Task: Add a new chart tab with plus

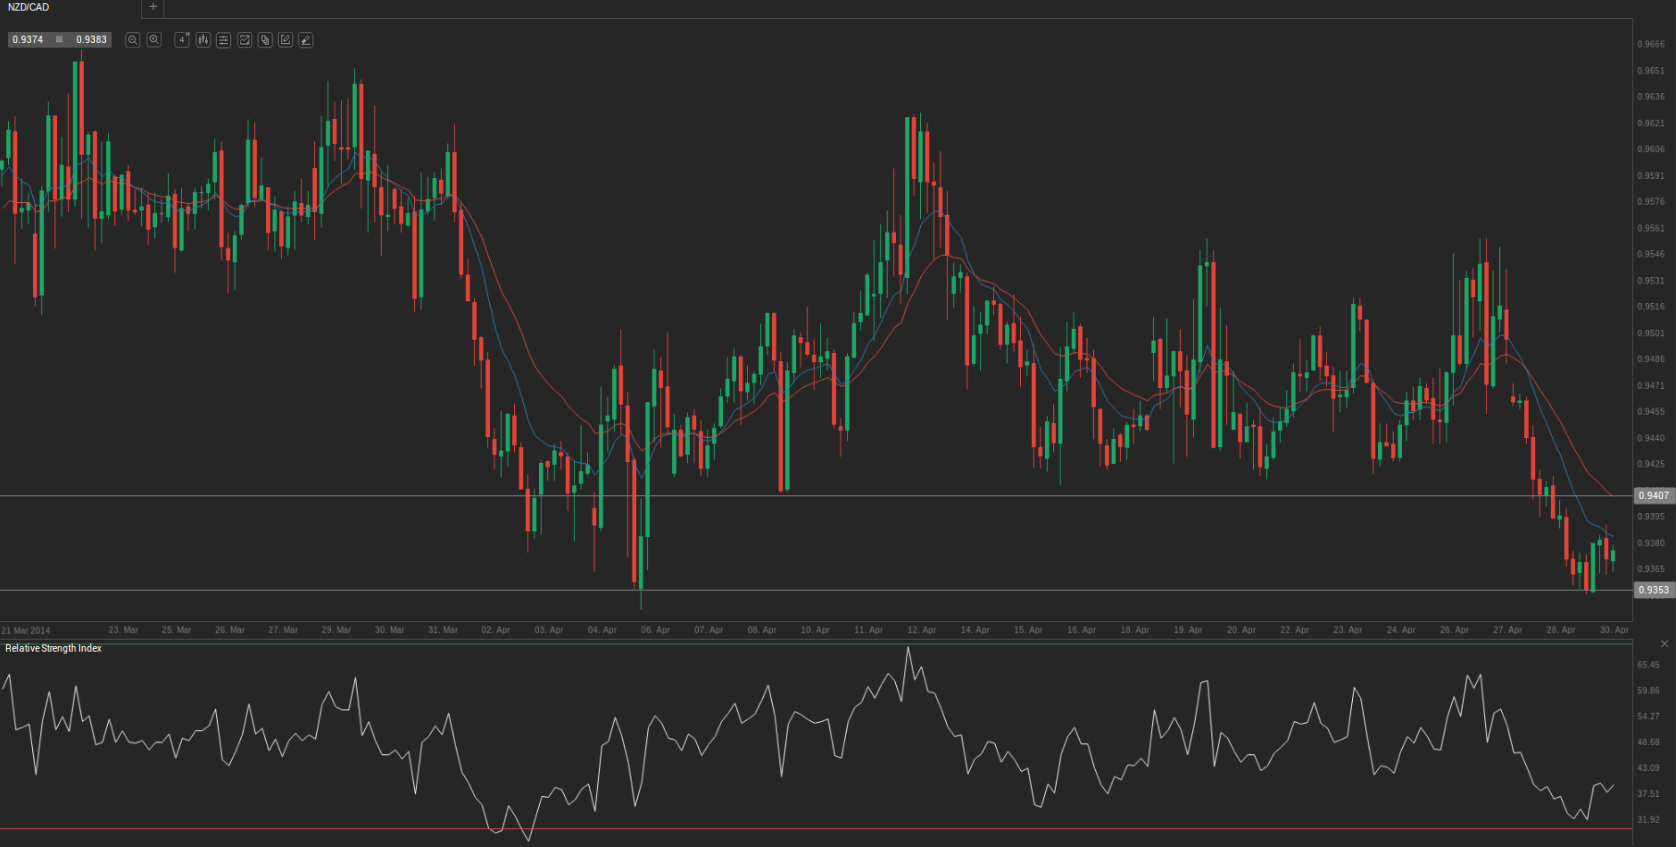Action: (153, 7)
